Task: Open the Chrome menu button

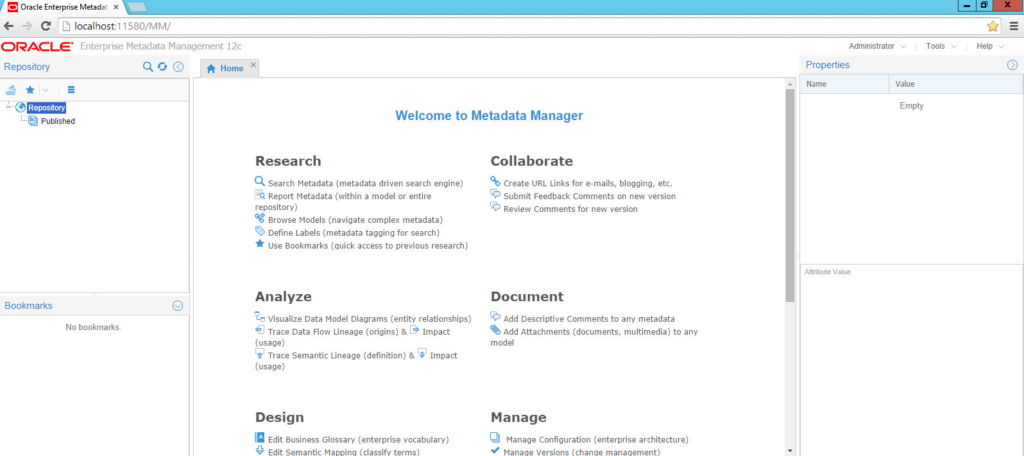Action: click(1014, 26)
